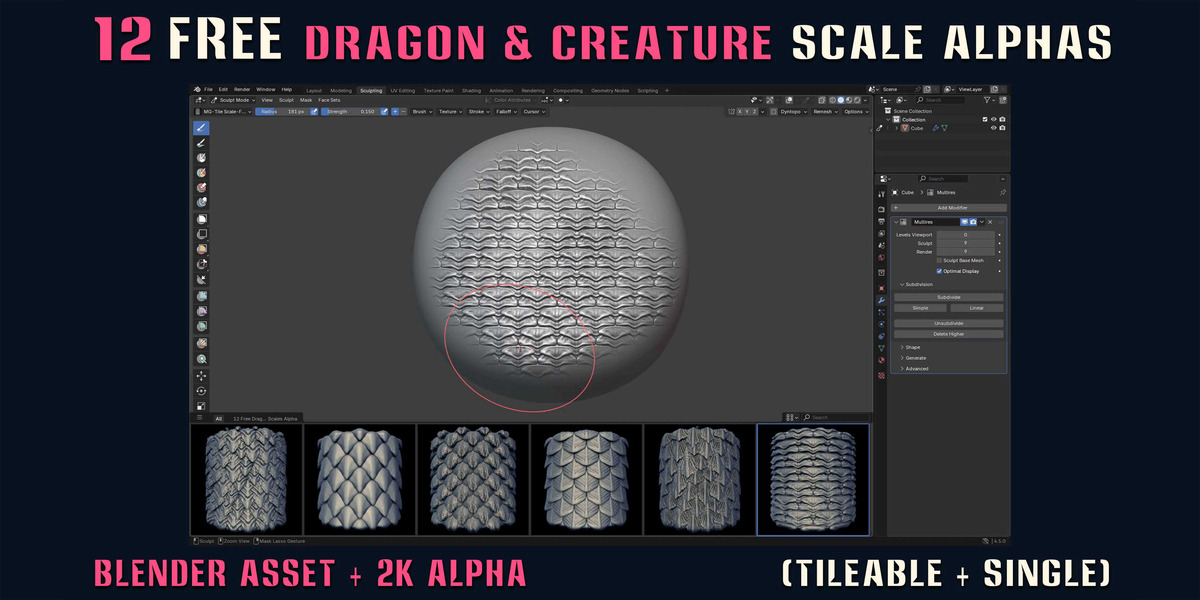Open the Sculpt Mode selector dropdown
Image resolution: width=1200 pixels, height=600 pixels.
(229, 100)
